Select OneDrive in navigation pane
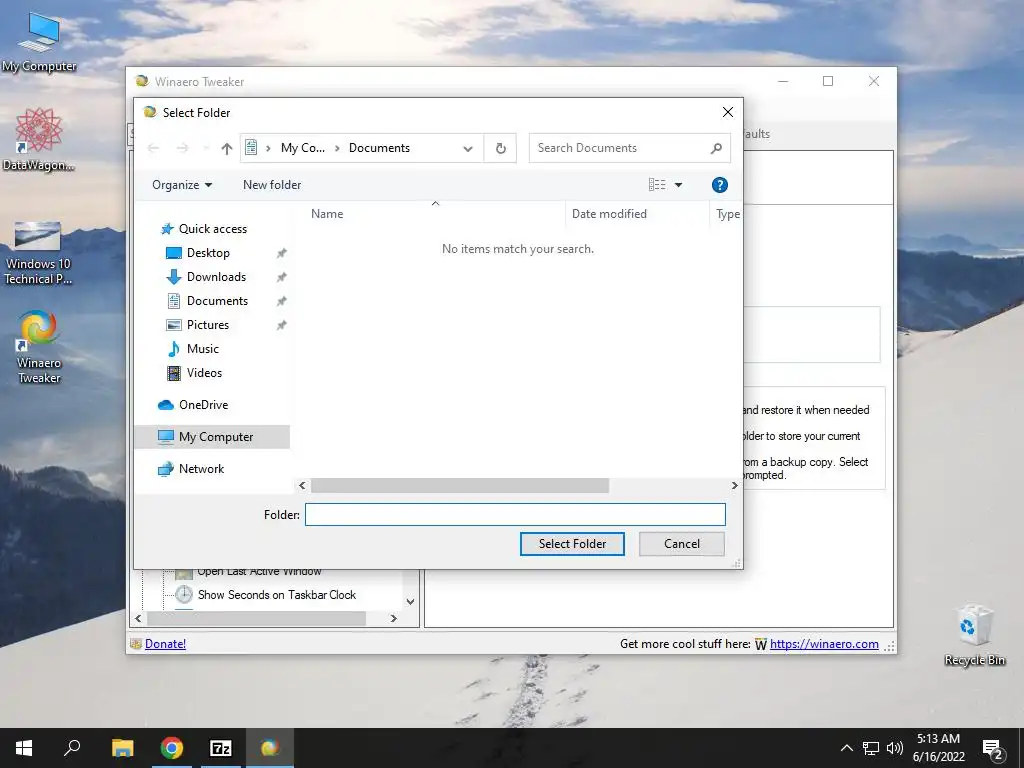Image resolution: width=1024 pixels, height=768 pixels. [203, 405]
